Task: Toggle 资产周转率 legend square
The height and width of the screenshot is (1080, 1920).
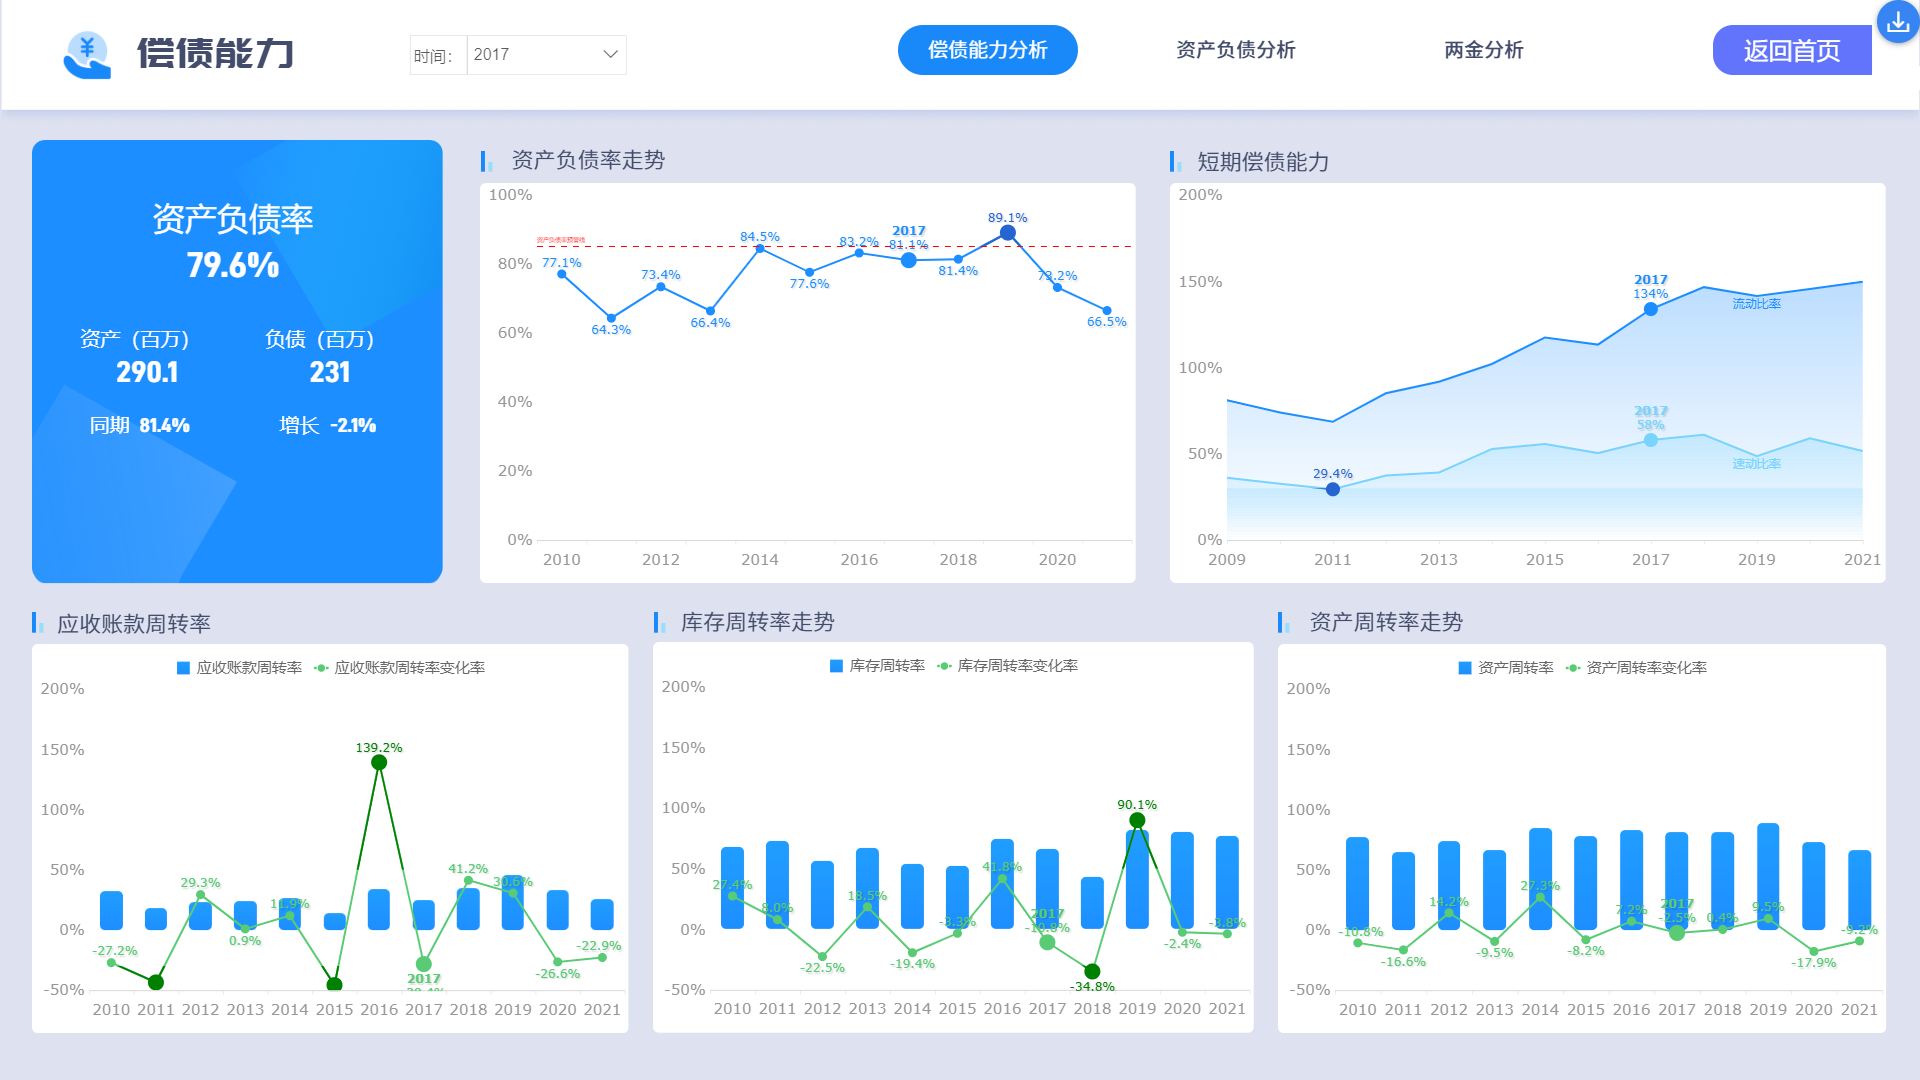Action: (x=1464, y=668)
